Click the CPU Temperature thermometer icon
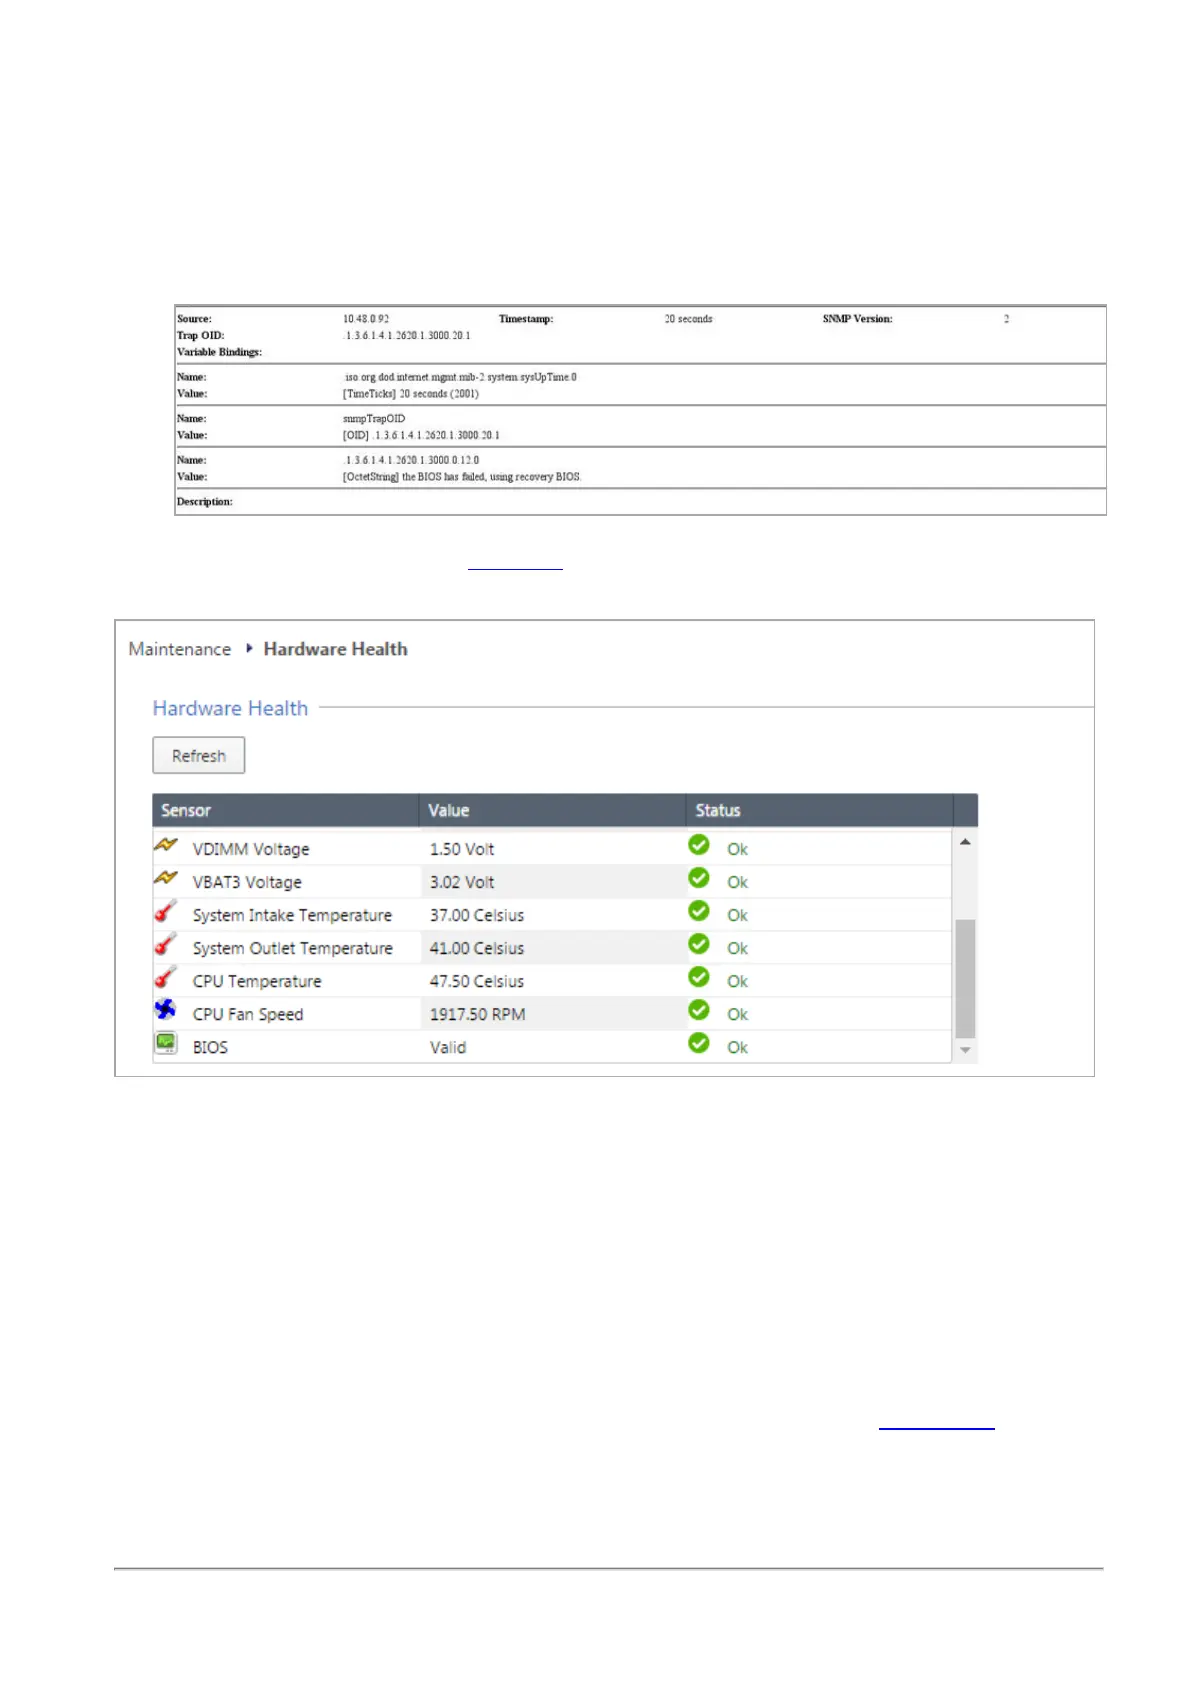1191x1684 pixels. pyautogui.click(x=165, y=978)
